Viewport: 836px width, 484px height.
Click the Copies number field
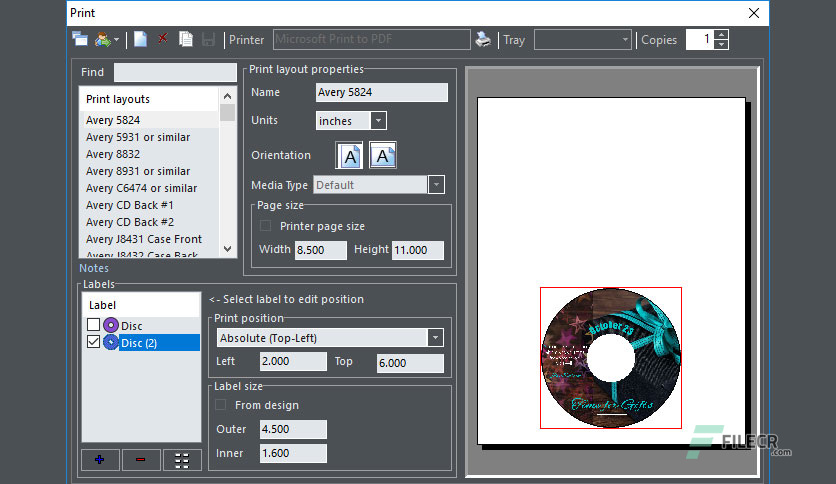[700, 39]
